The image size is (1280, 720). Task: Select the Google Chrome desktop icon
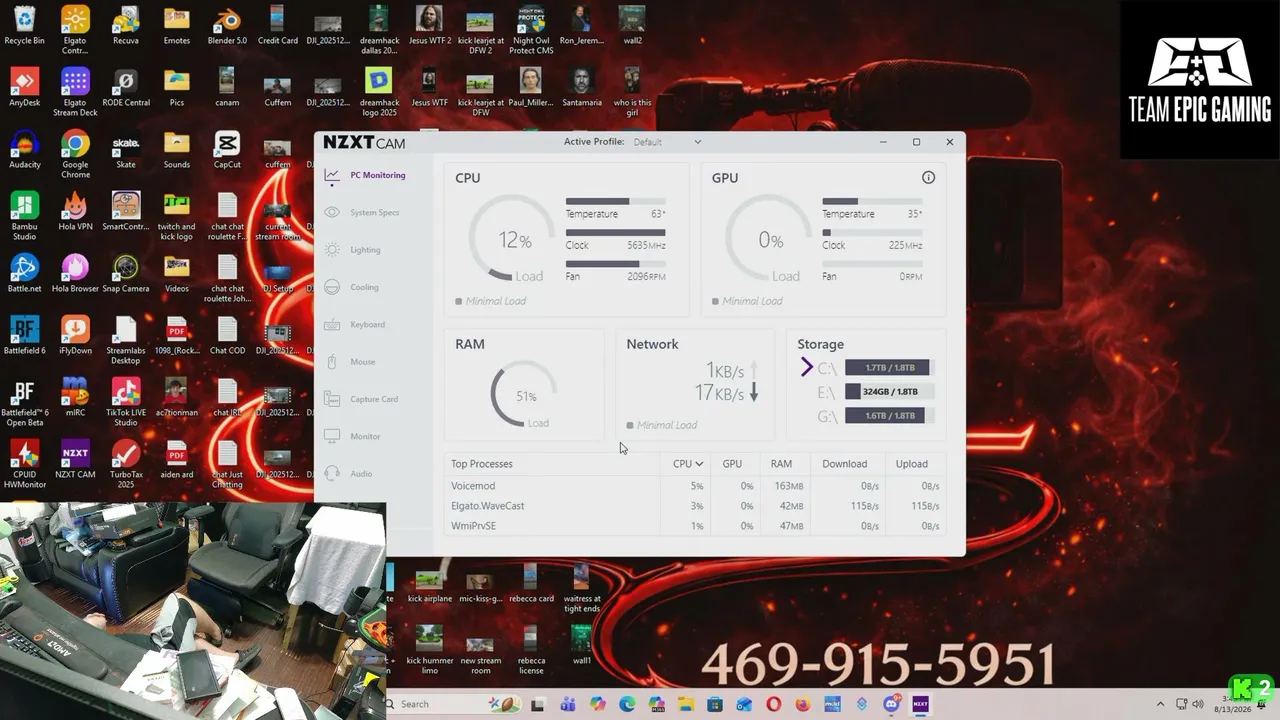click(75, 155)
